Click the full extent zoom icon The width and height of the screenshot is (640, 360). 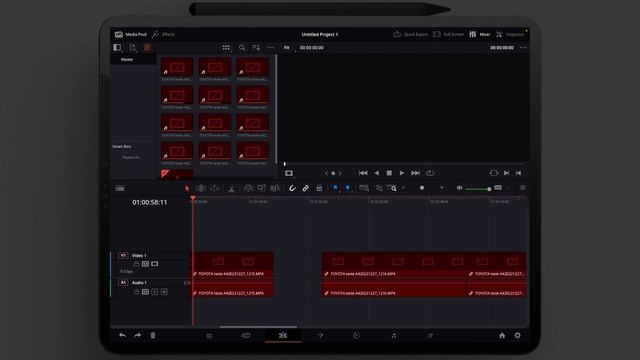[x=364, y=188]
